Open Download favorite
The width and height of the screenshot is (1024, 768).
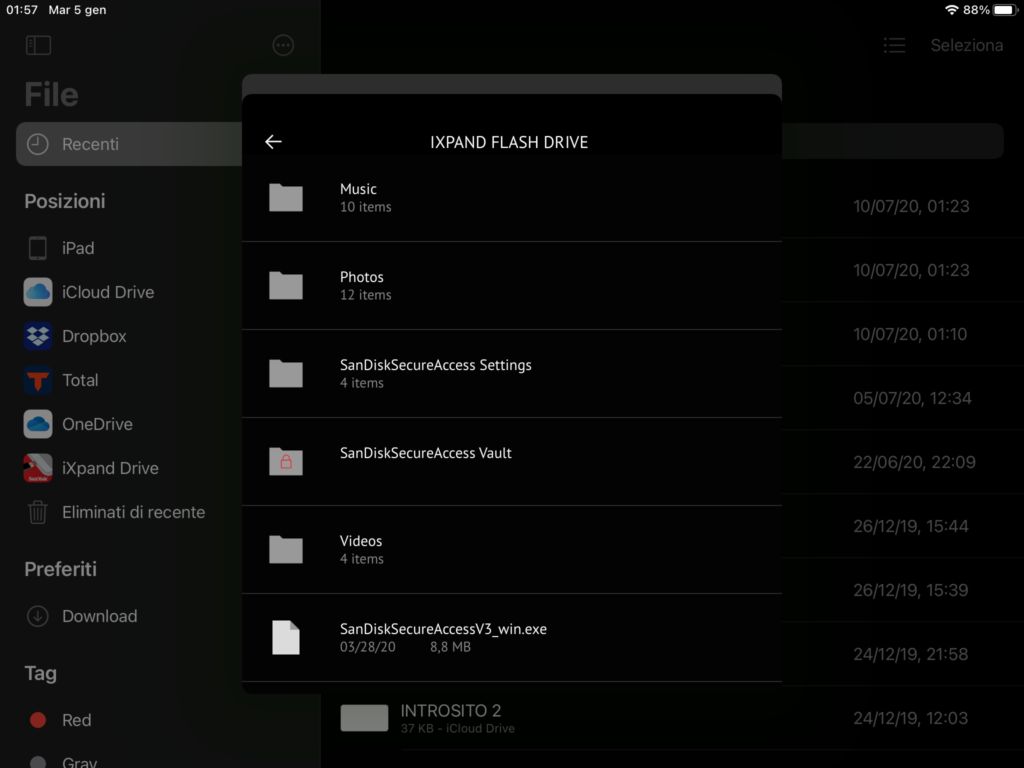(x=82, y=616)
